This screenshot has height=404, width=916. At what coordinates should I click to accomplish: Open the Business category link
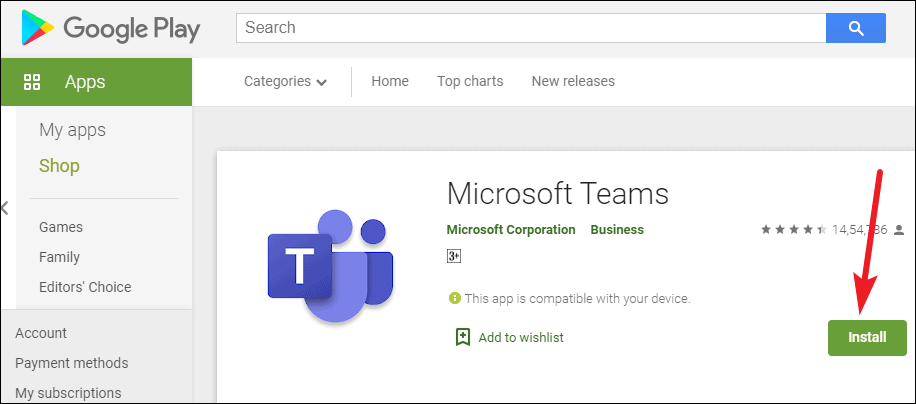click(617, 229)
